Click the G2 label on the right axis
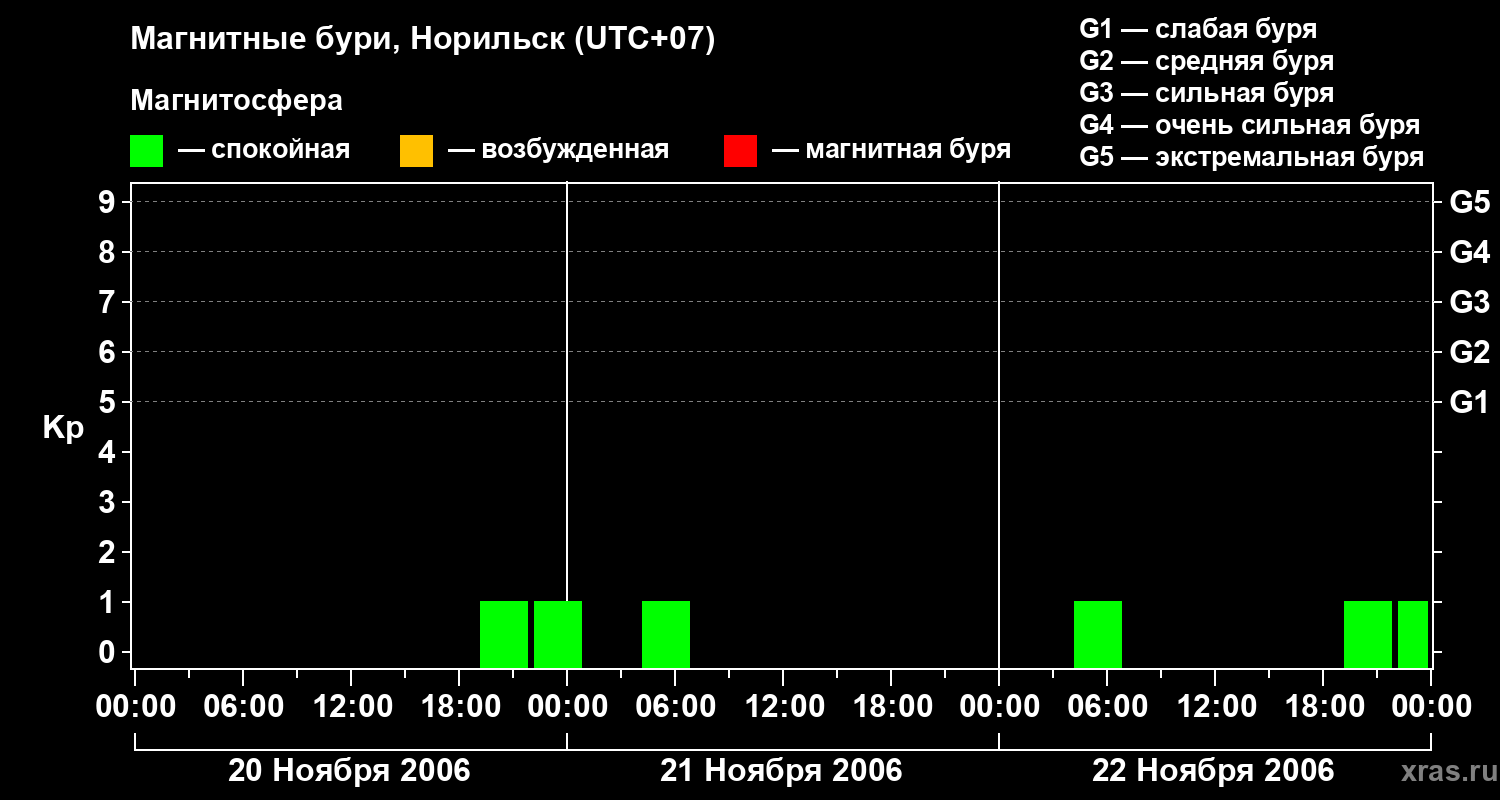Image resolution: width=1500 pixels, height=800 pixels. click(x=1469, y=352)
